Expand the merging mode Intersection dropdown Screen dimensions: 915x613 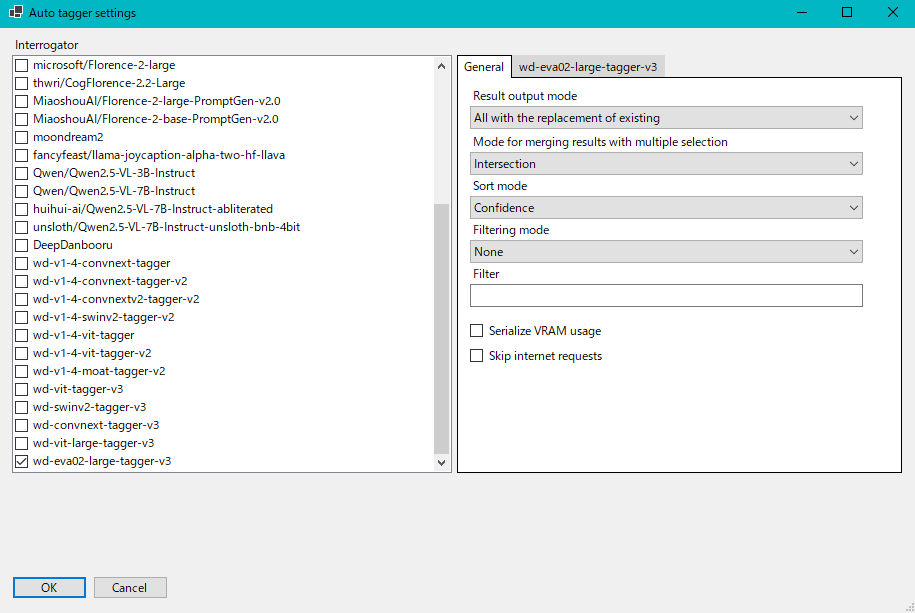coord(666,164)
